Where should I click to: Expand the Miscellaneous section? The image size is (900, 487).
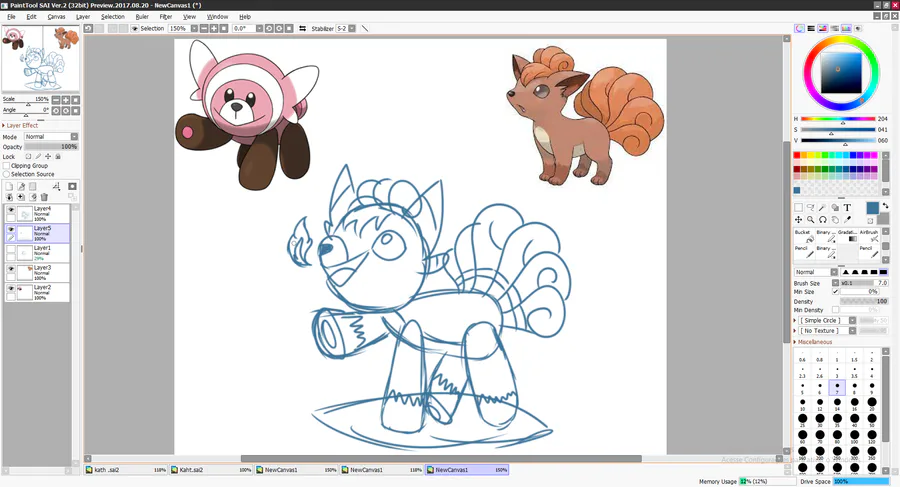click(x=813, y=342)
